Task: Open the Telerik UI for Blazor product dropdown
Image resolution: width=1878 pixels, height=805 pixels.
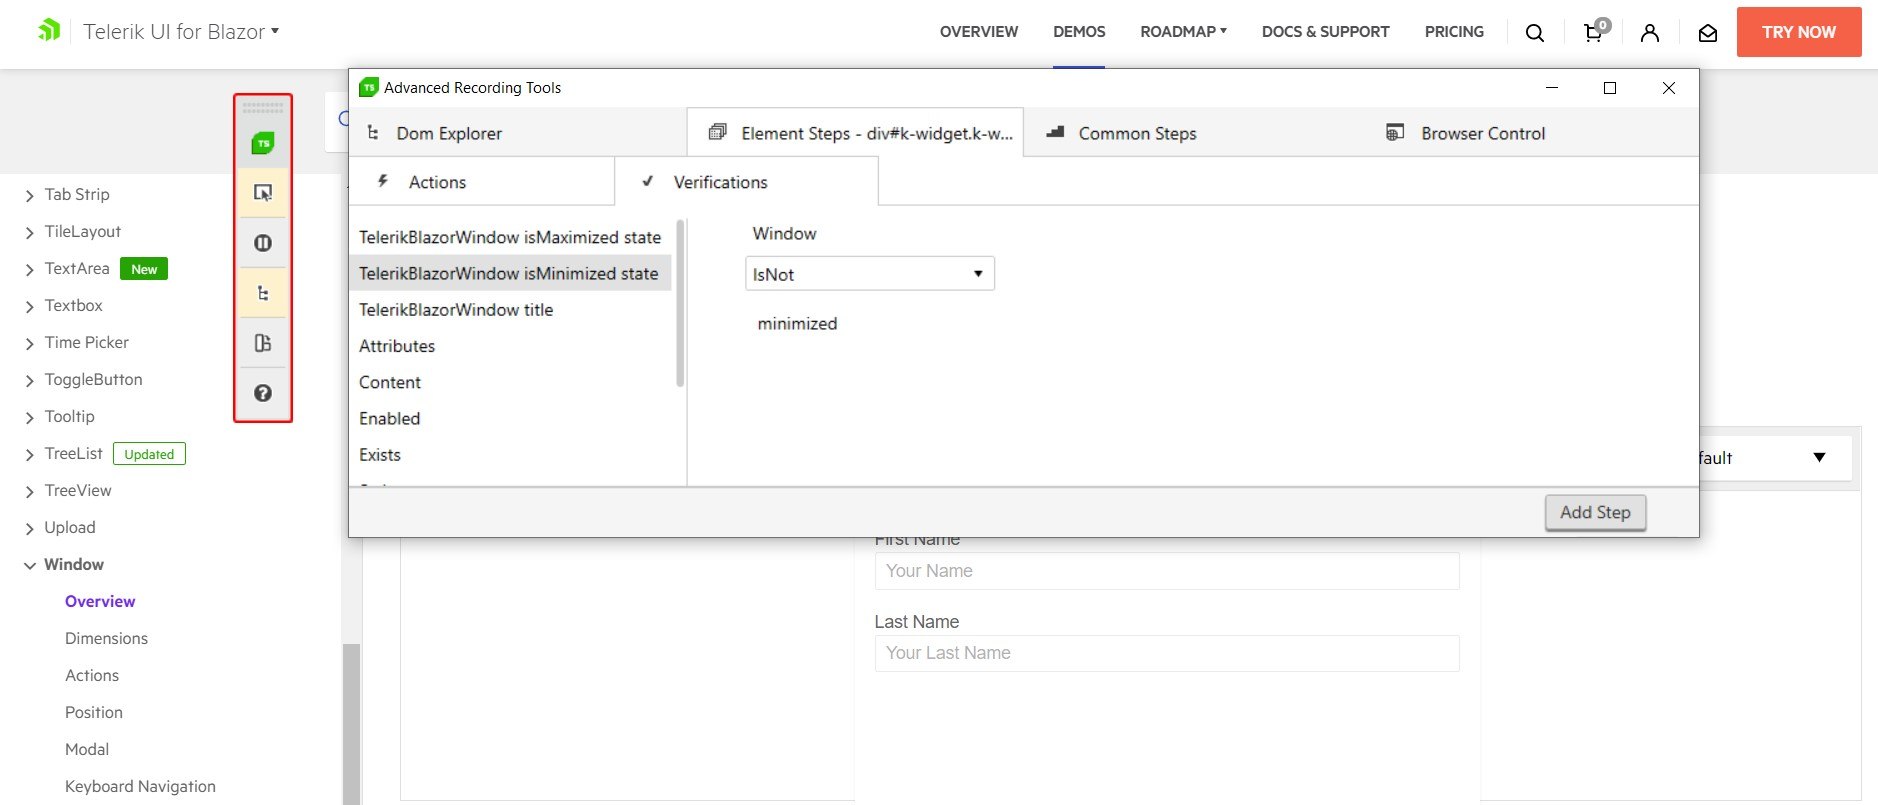Action: pyautogui.click(x=181, y=32)
